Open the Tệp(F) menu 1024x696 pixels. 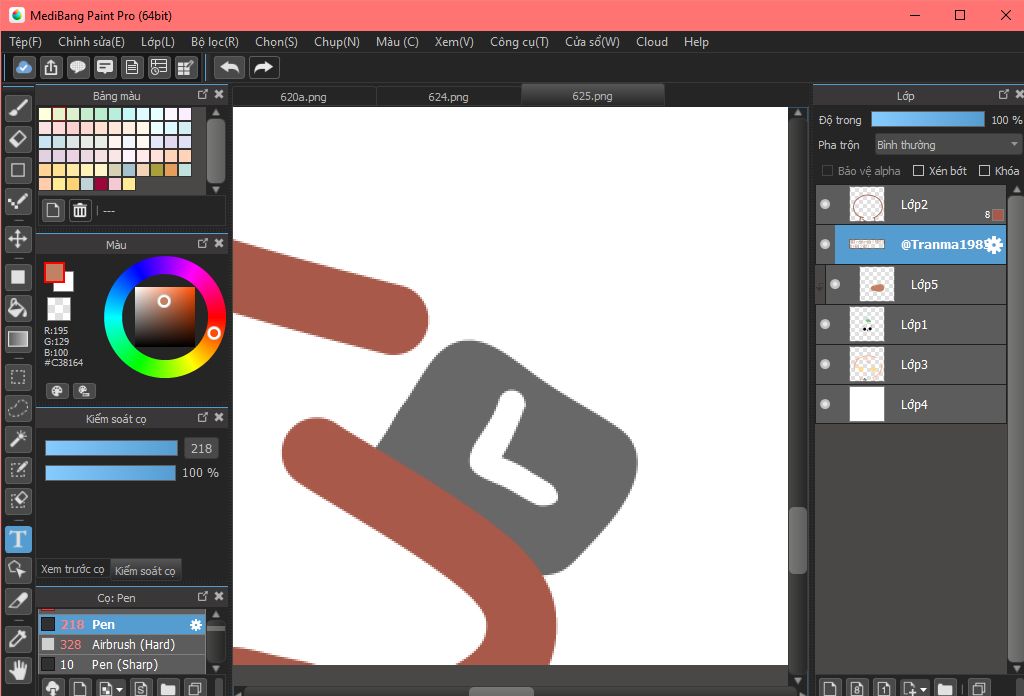click(25, 42)
